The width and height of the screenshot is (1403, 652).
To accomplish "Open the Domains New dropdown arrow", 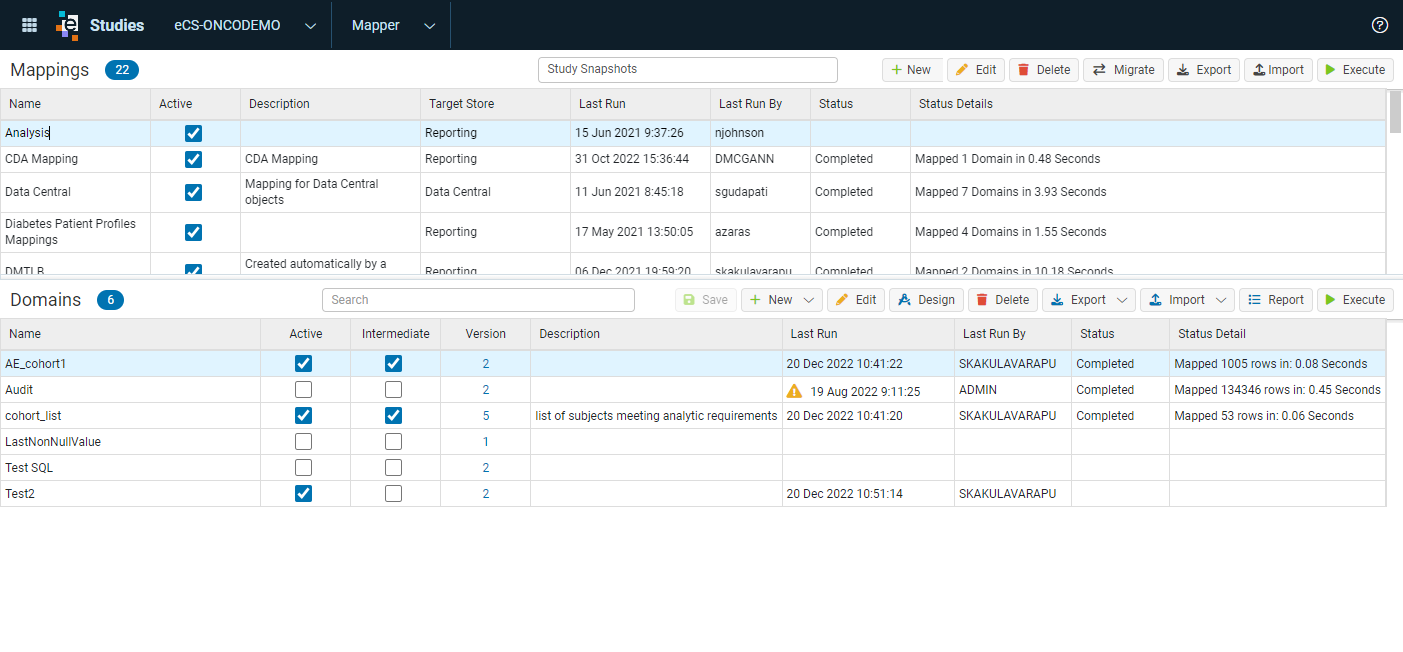I will click(x=809, y=300).
